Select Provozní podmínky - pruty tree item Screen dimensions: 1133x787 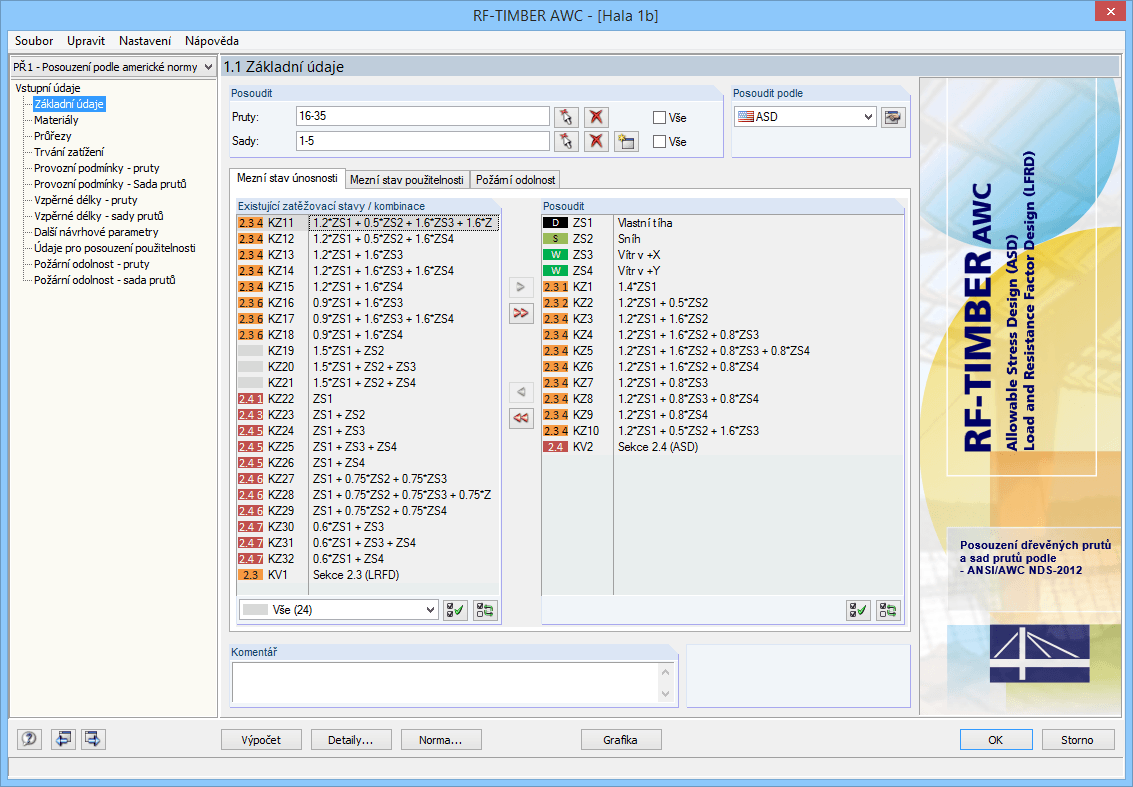97,168
